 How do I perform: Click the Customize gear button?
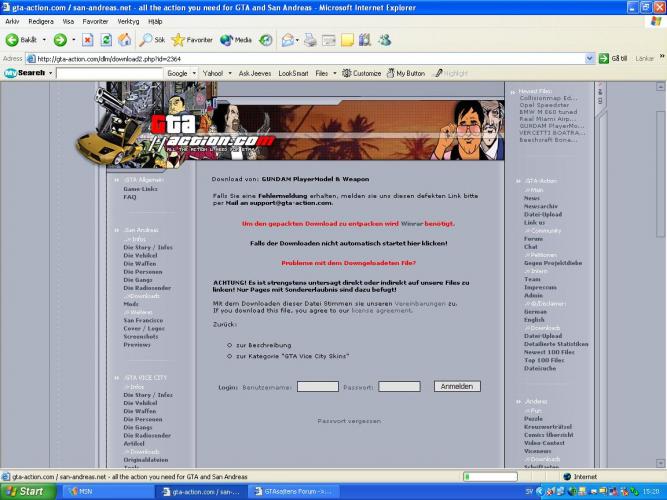(362, 73)
